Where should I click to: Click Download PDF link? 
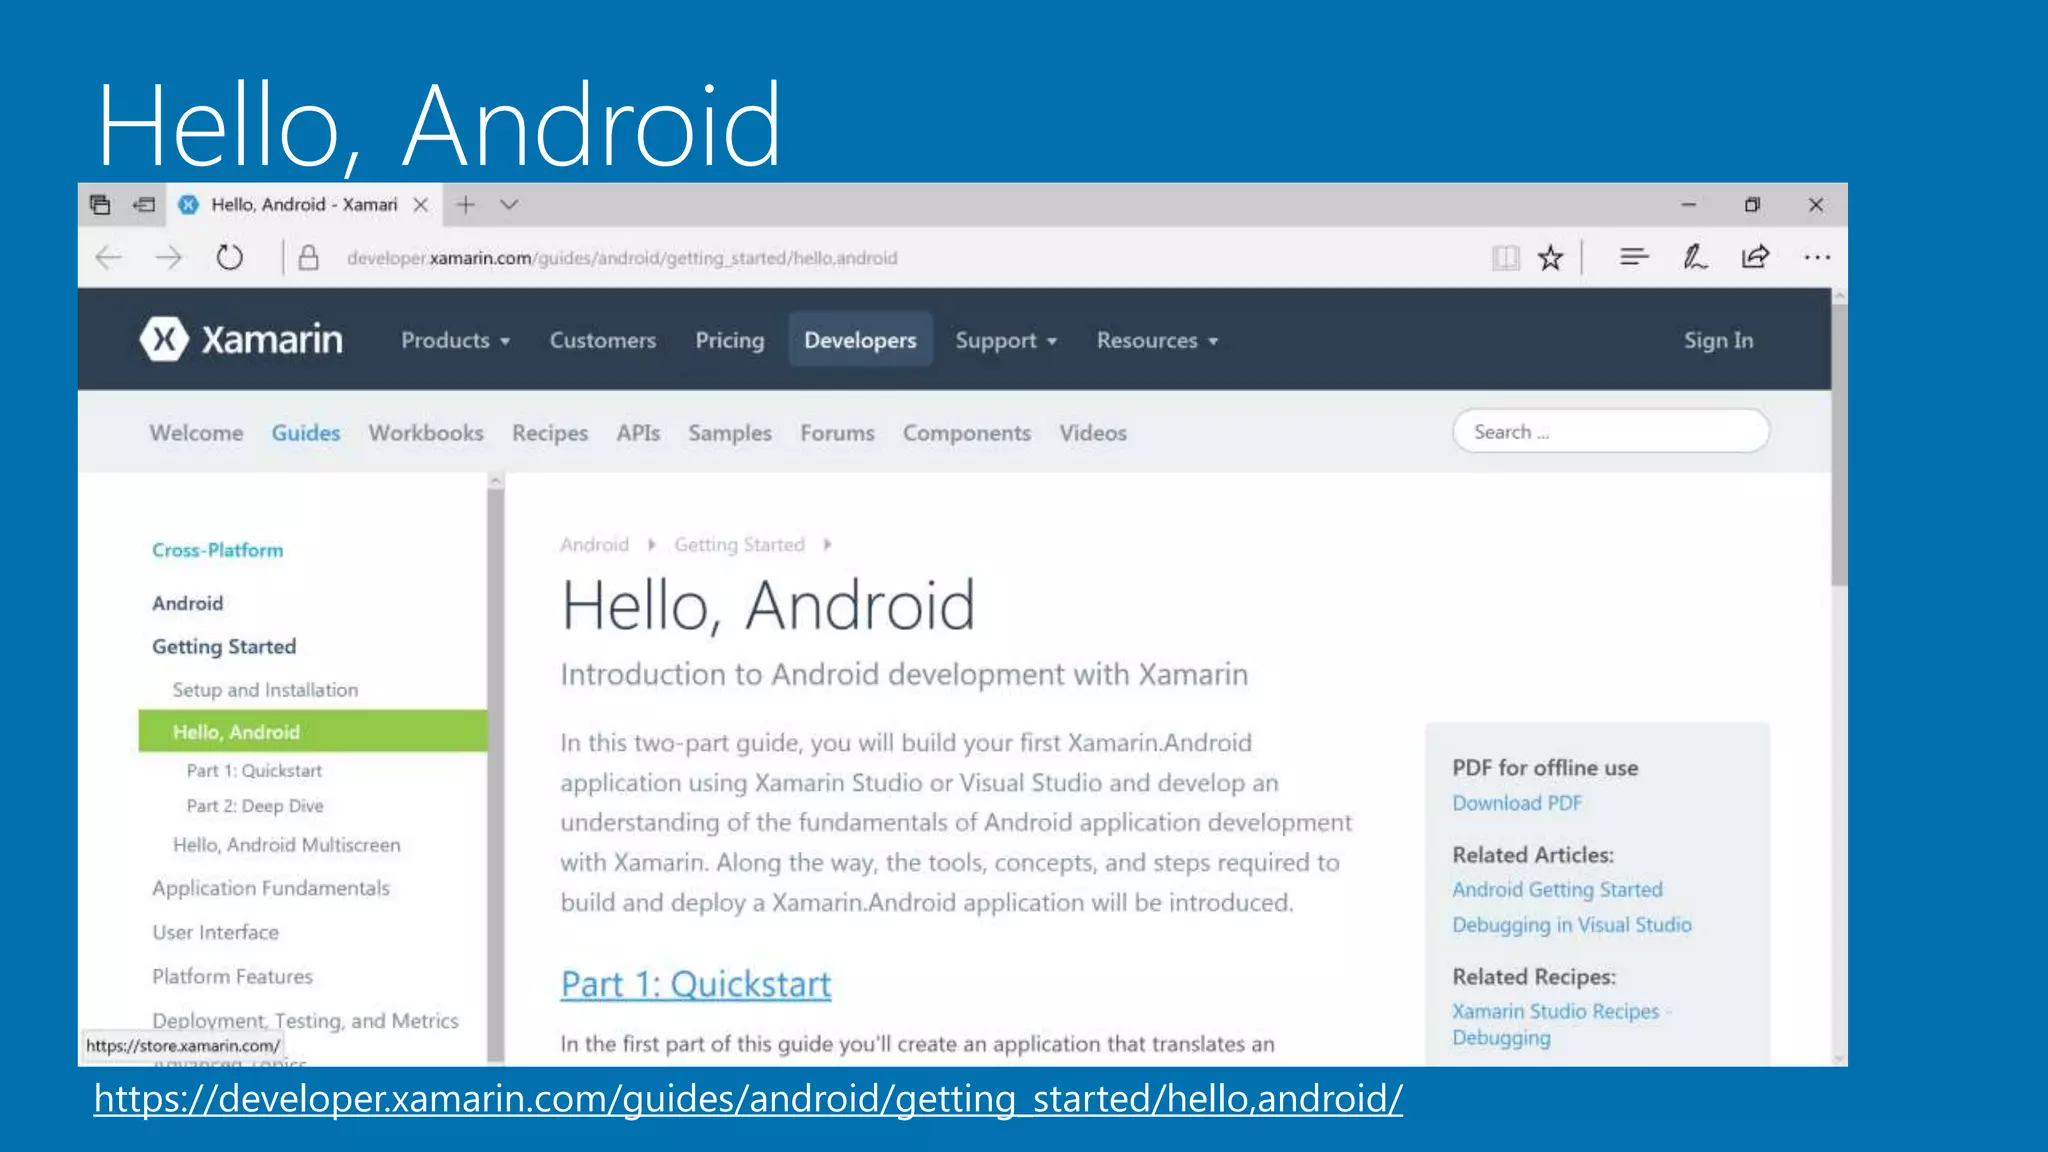(1517, 803)
